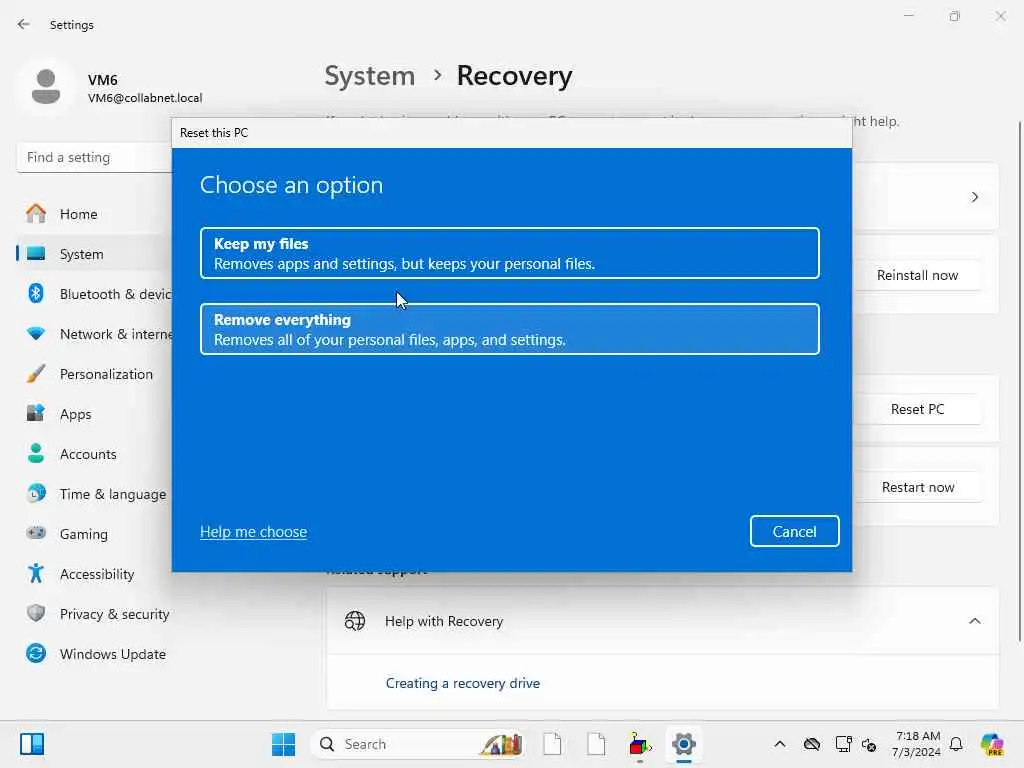1024x768 pixels.
Task: Click the taskbar Search box
Action: [x=418, y=744]
